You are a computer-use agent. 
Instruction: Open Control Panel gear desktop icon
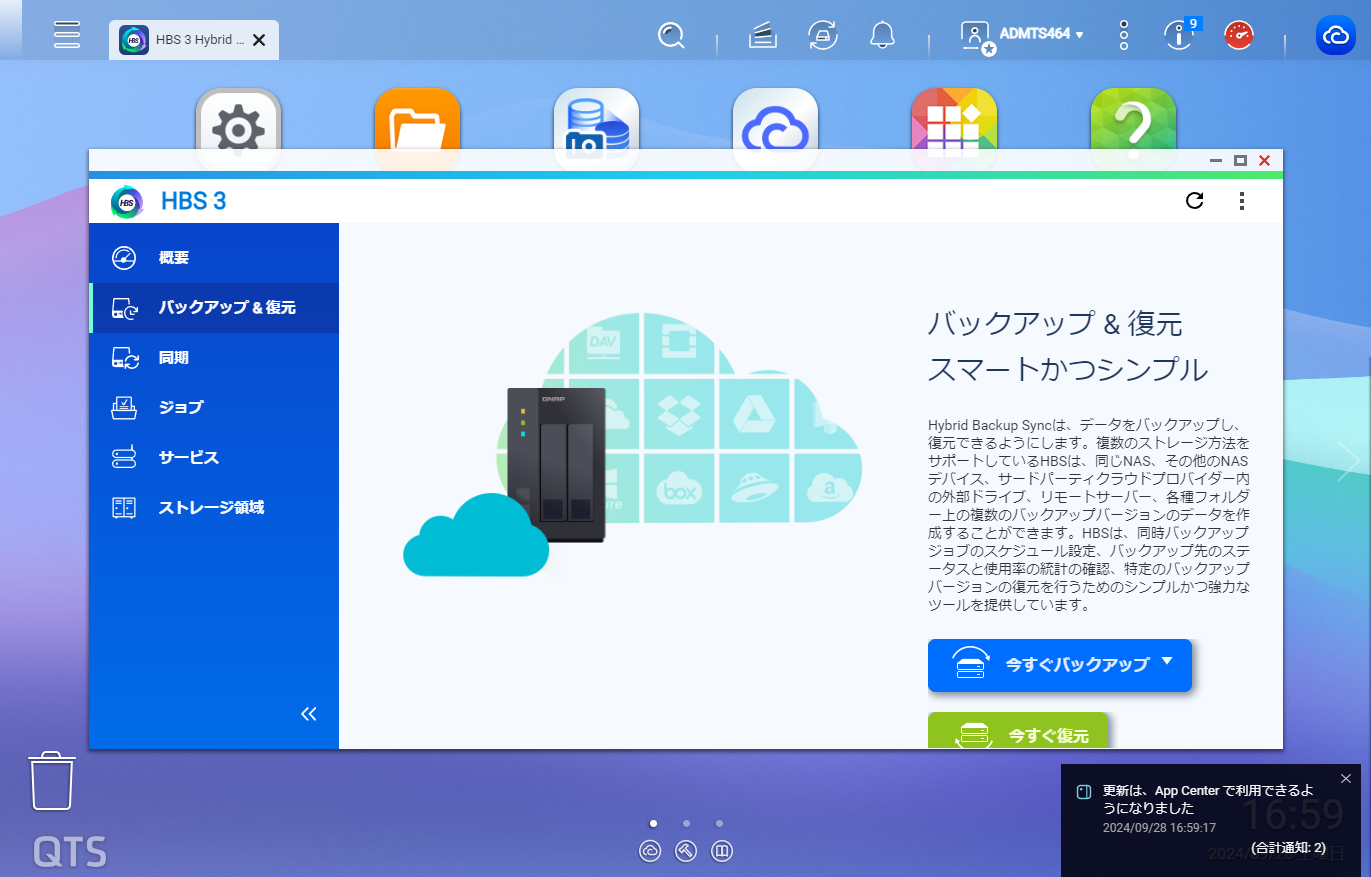(238, 120)
